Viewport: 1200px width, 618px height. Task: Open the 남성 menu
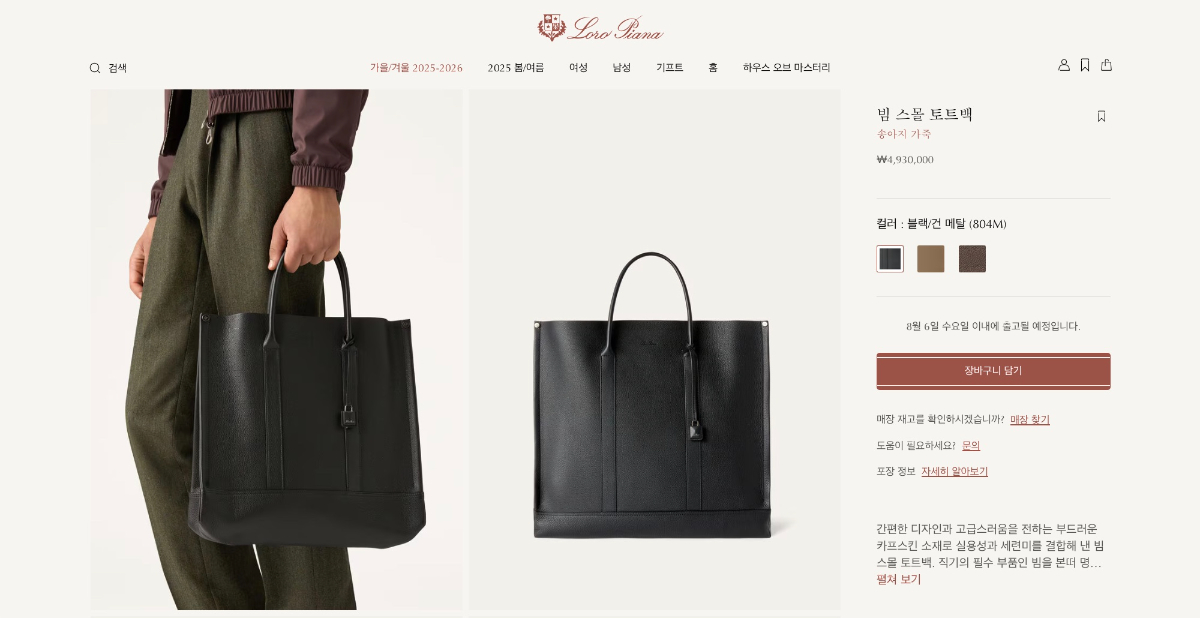point(622,68)
